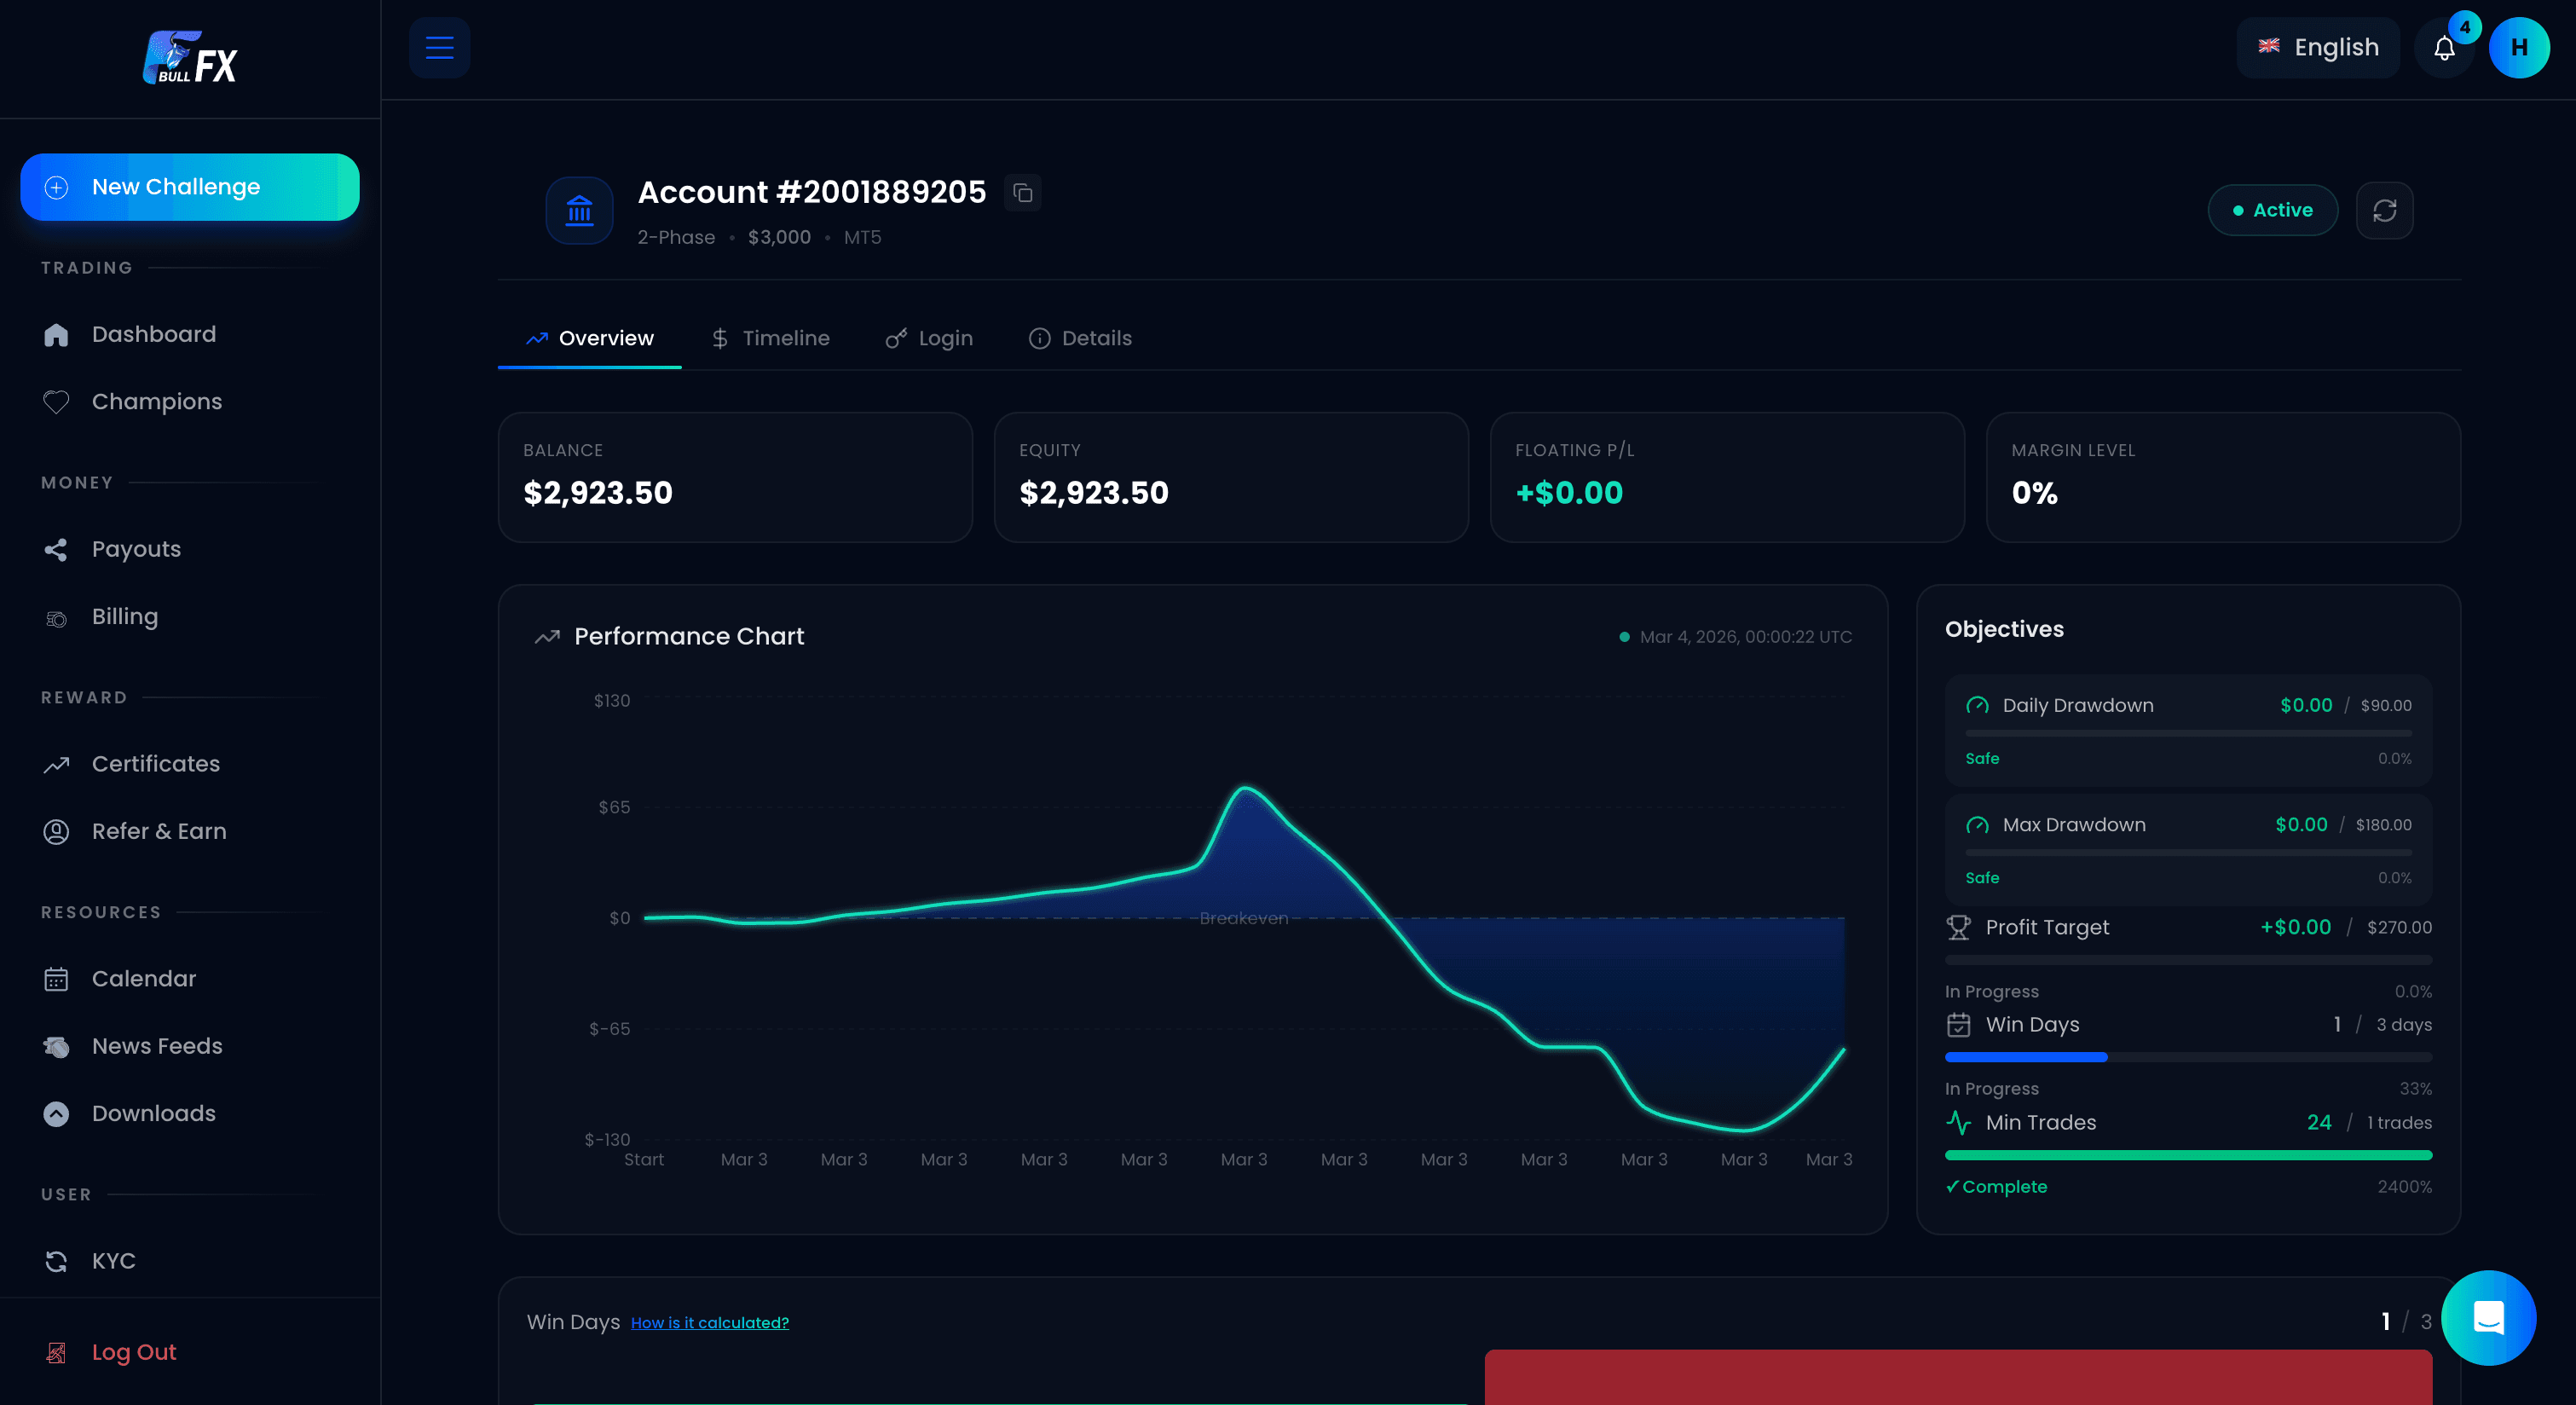Open the Refer & Earn page
Screen dimensions: 2576x1405
159,831
